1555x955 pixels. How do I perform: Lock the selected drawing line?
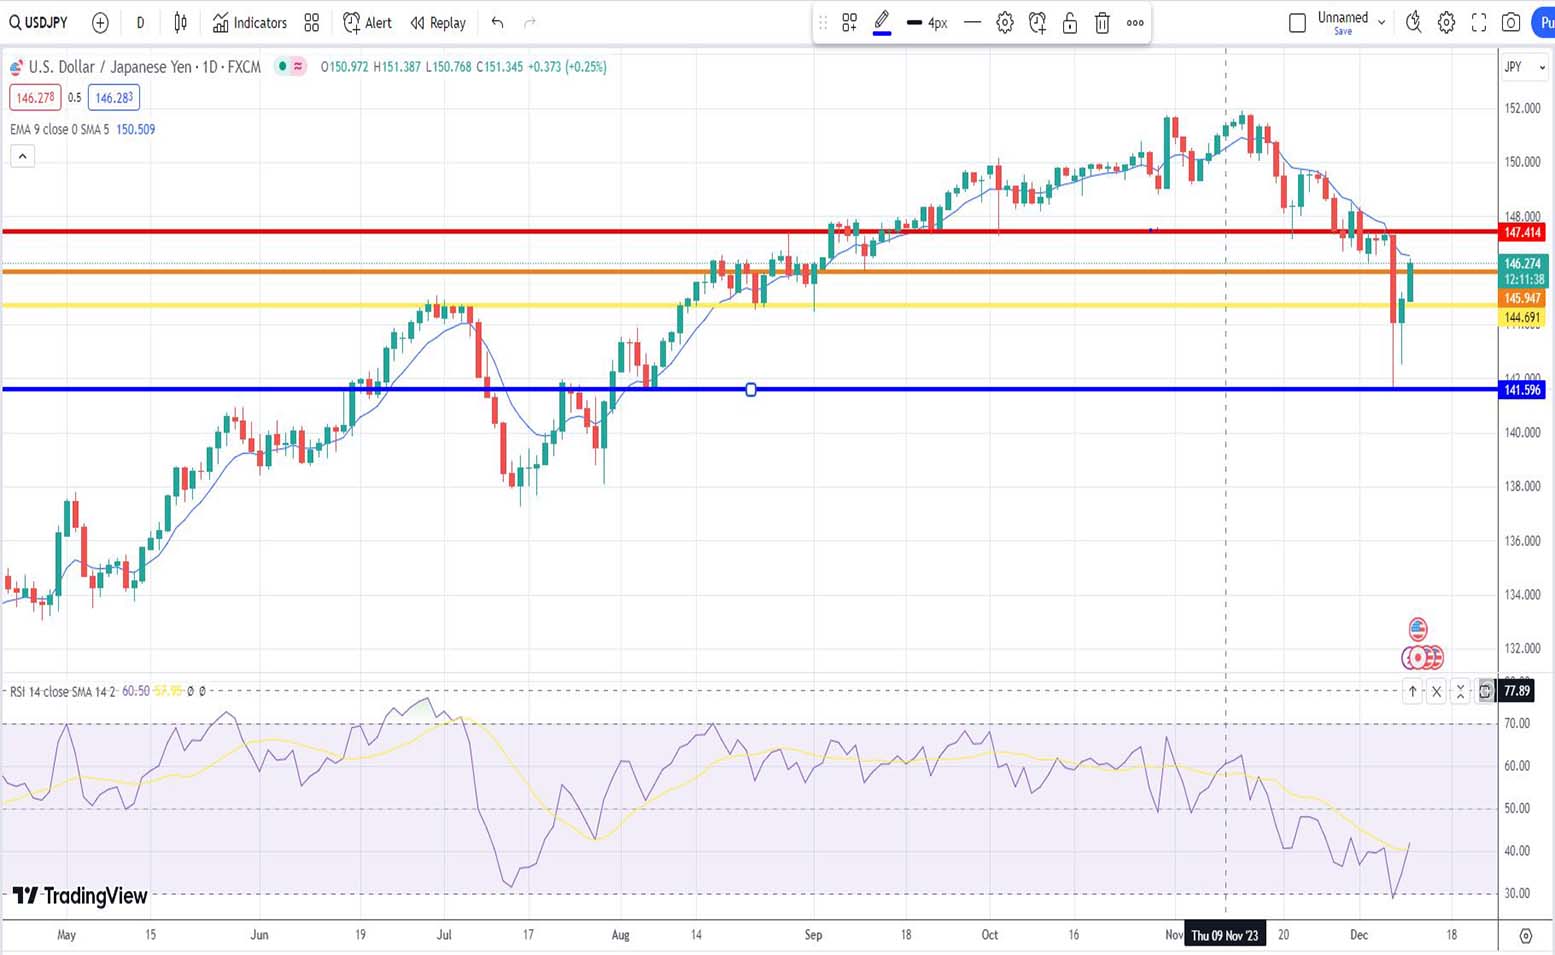(1069, 23)
